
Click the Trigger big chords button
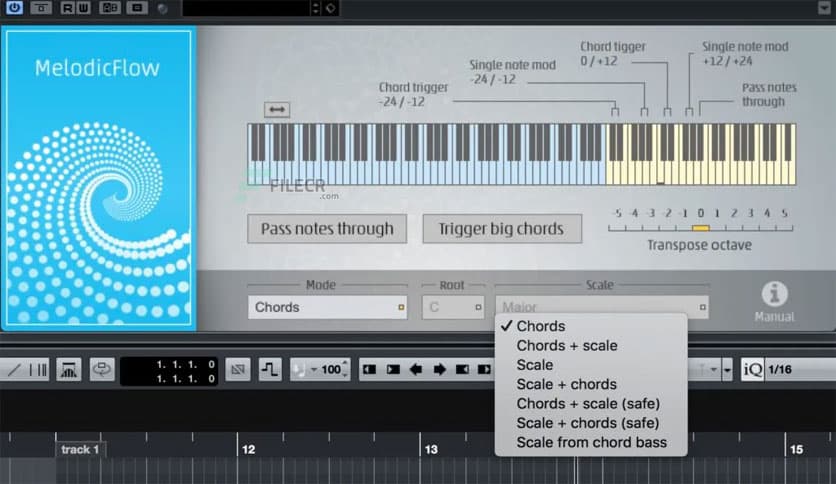point(502,229)
